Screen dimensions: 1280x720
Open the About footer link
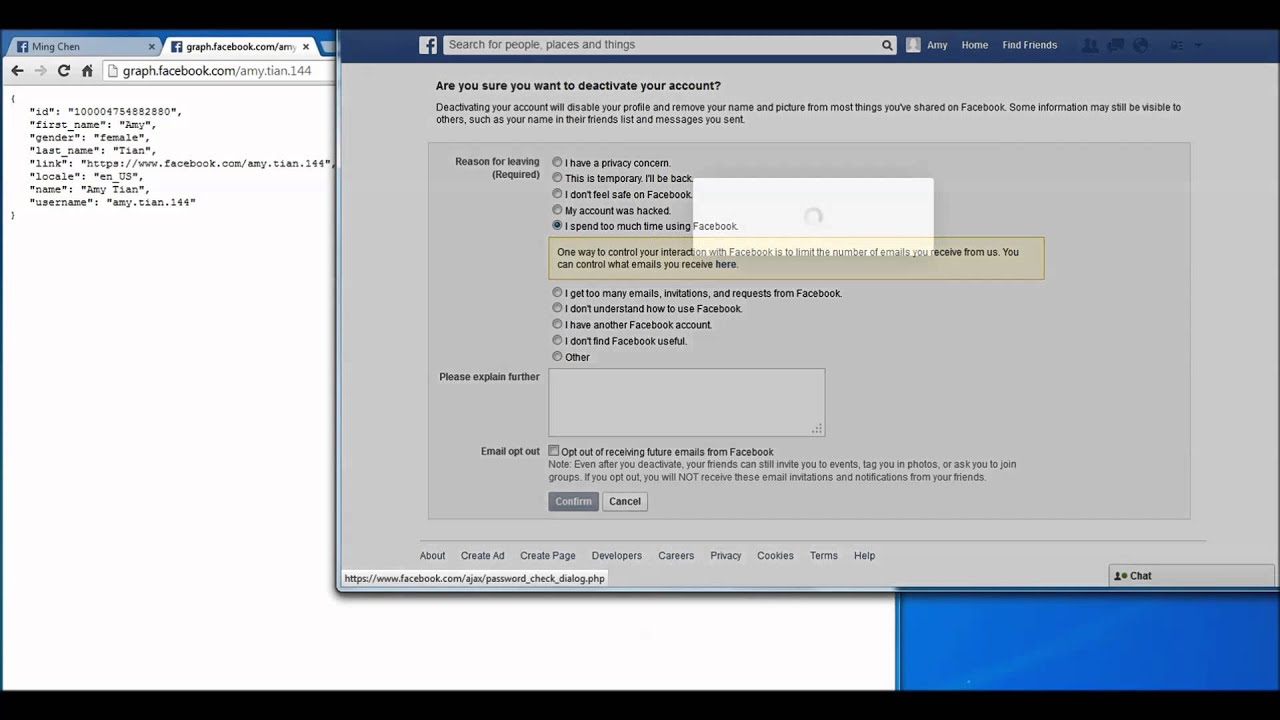[x=432, y=556]
